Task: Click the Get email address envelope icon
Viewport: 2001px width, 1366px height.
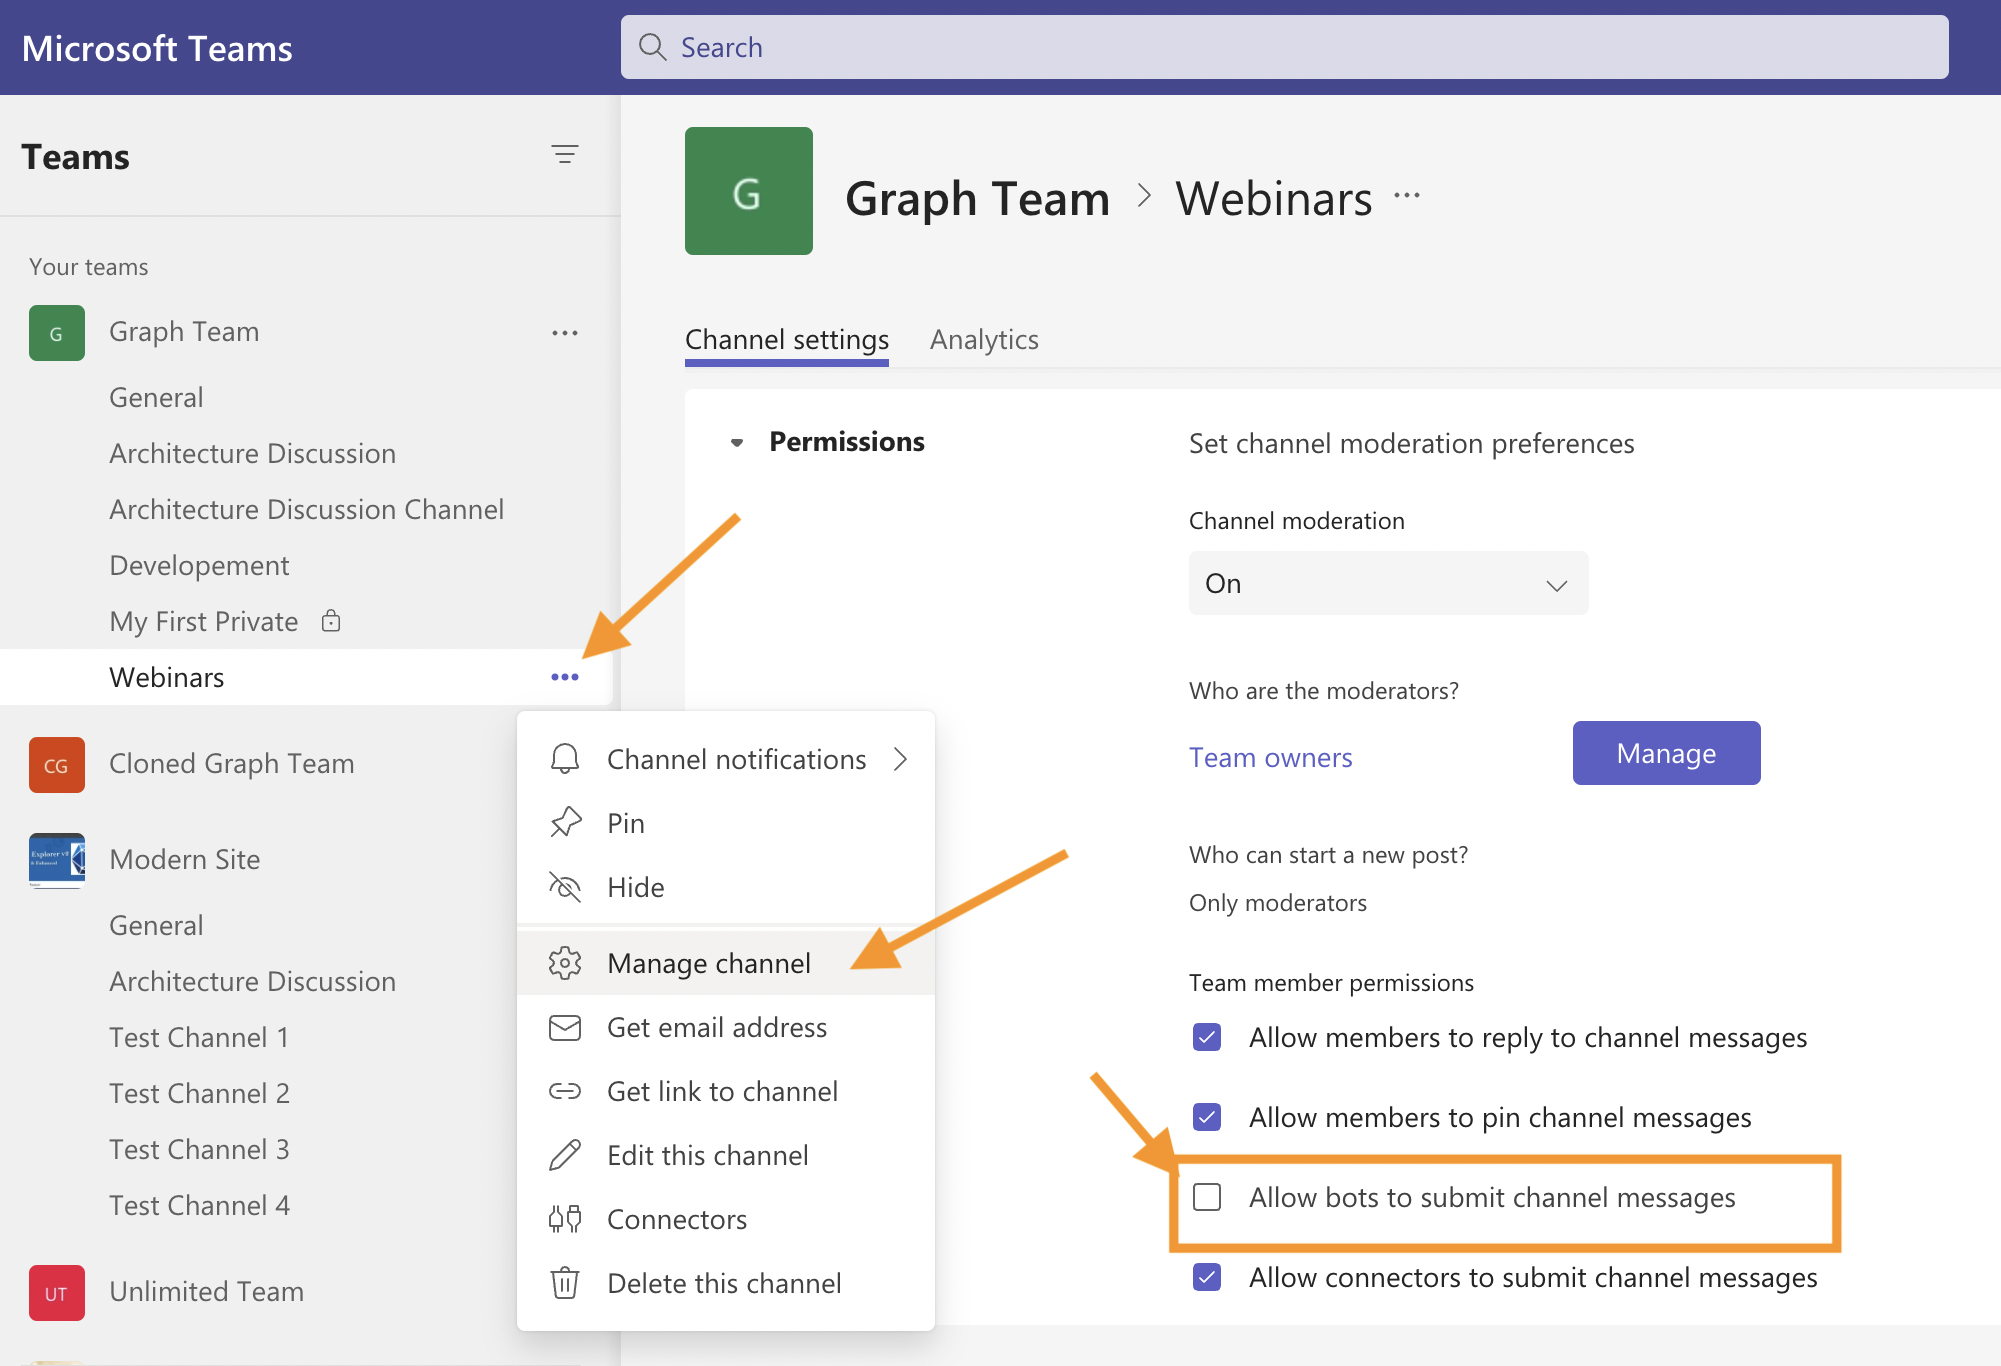Action: (x=565, y=1027)
